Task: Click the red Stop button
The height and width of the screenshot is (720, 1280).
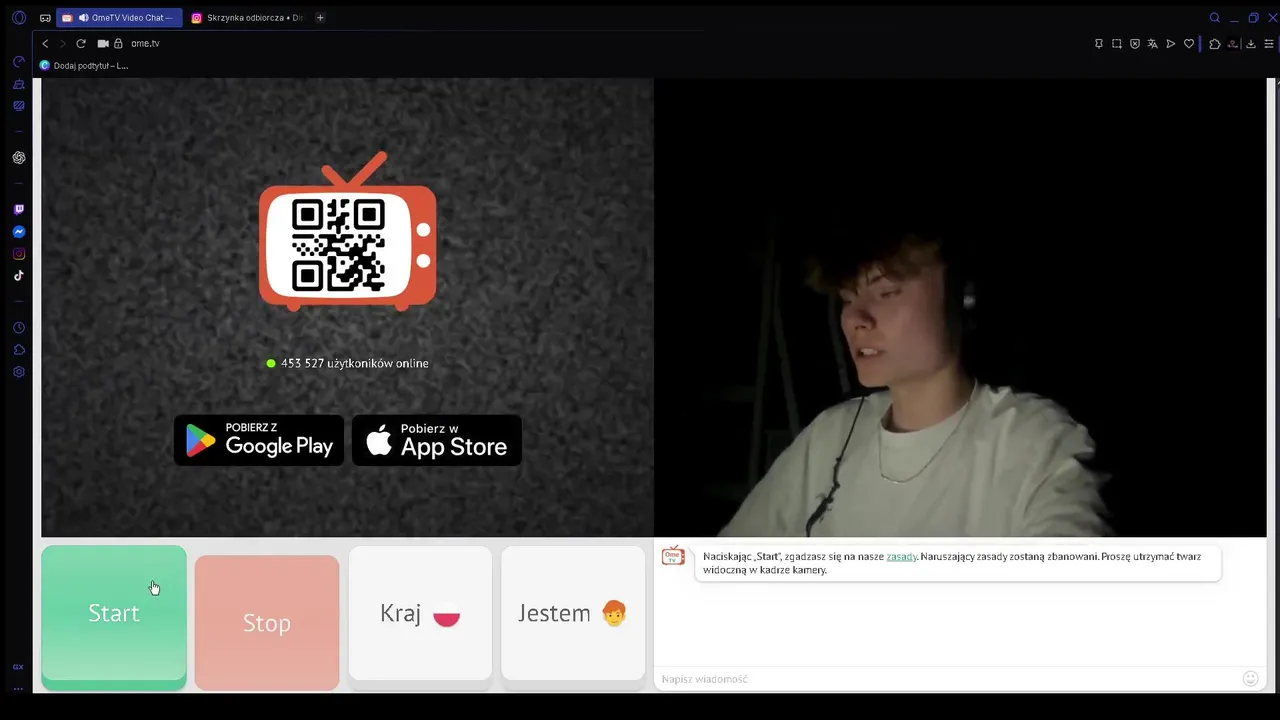Action: pyautogui.click(x=267, y=623)
